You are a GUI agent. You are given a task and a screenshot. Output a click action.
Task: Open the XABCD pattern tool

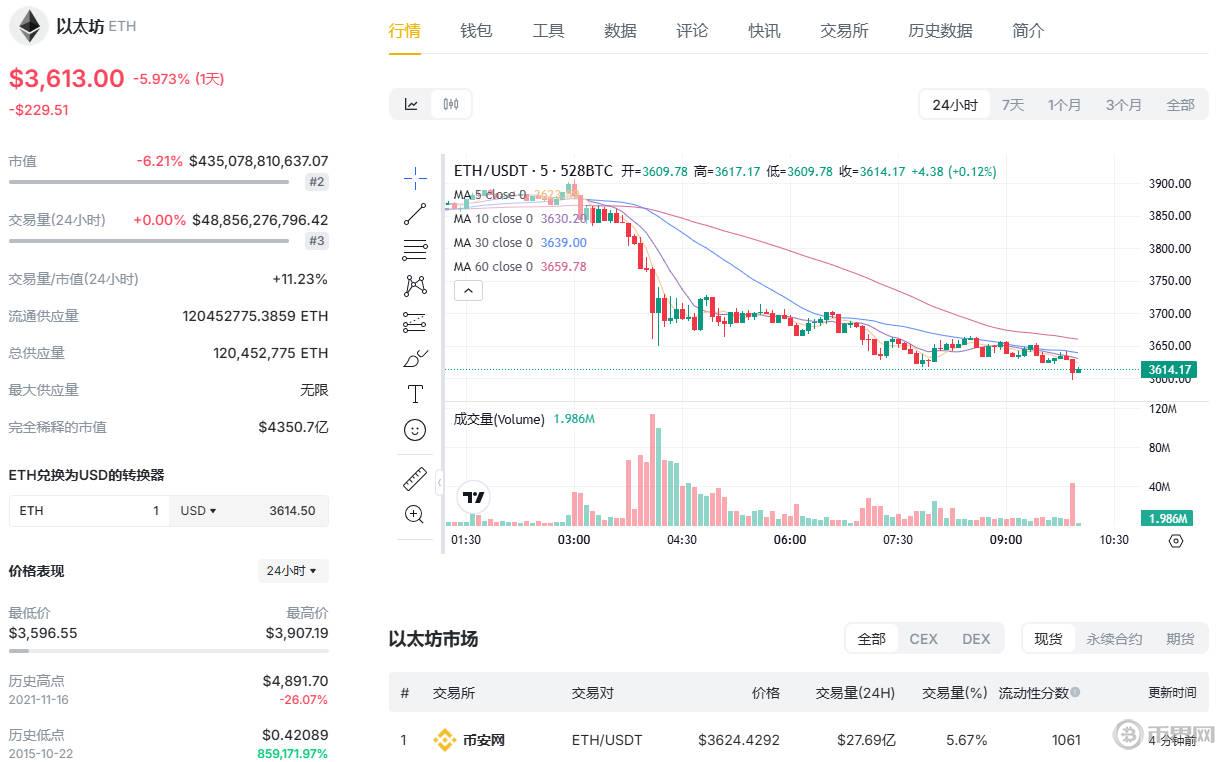[415, 286]
